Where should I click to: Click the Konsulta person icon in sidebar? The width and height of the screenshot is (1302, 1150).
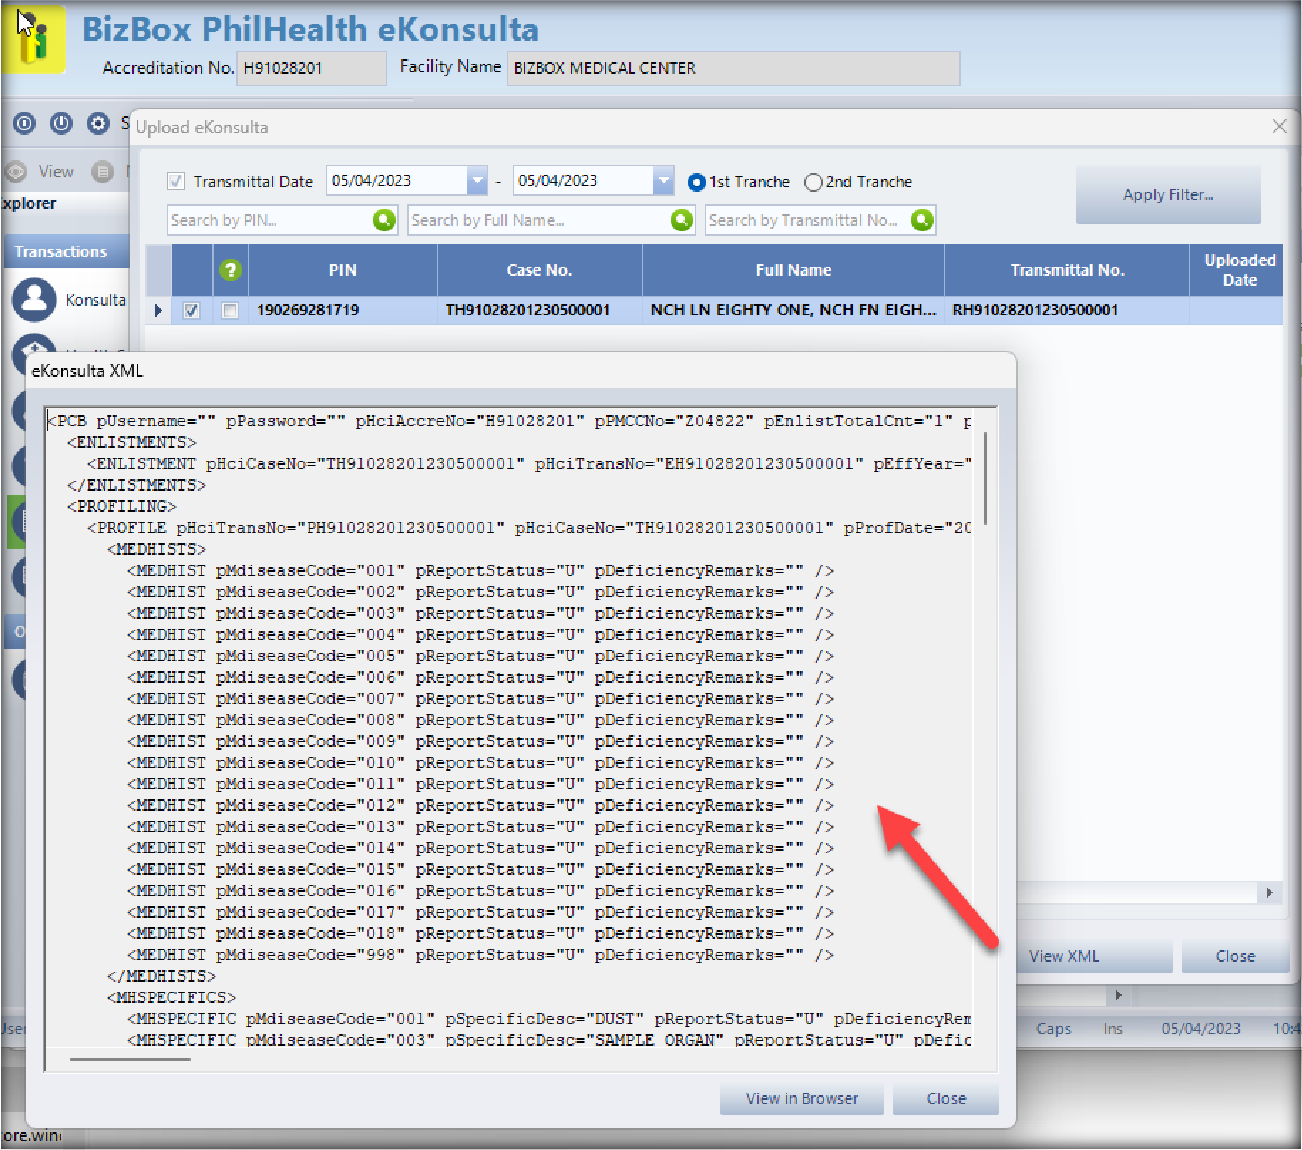35,300
